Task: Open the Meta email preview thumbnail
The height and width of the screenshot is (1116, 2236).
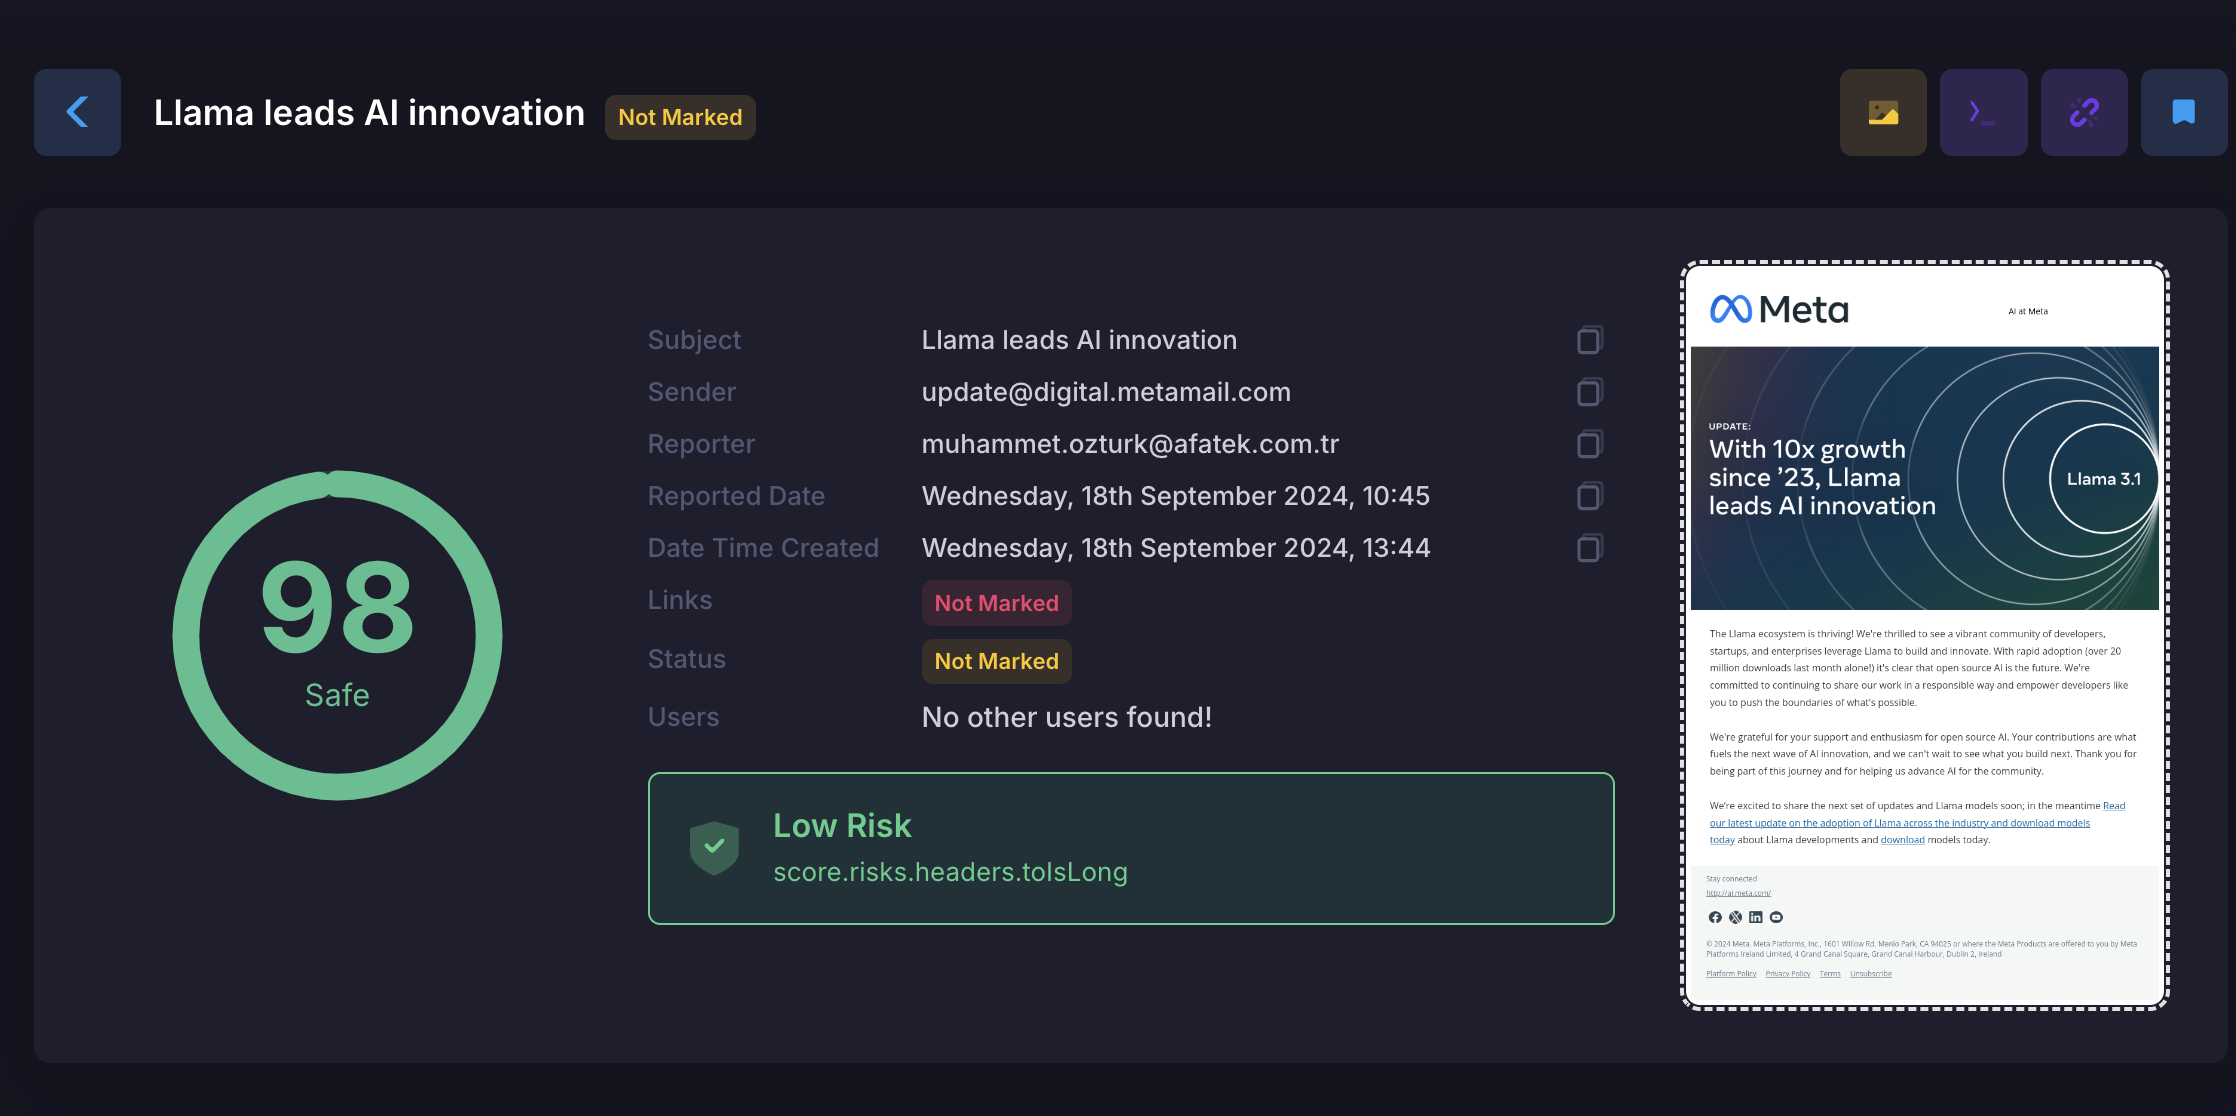Action: click(x=1924, y=636)
